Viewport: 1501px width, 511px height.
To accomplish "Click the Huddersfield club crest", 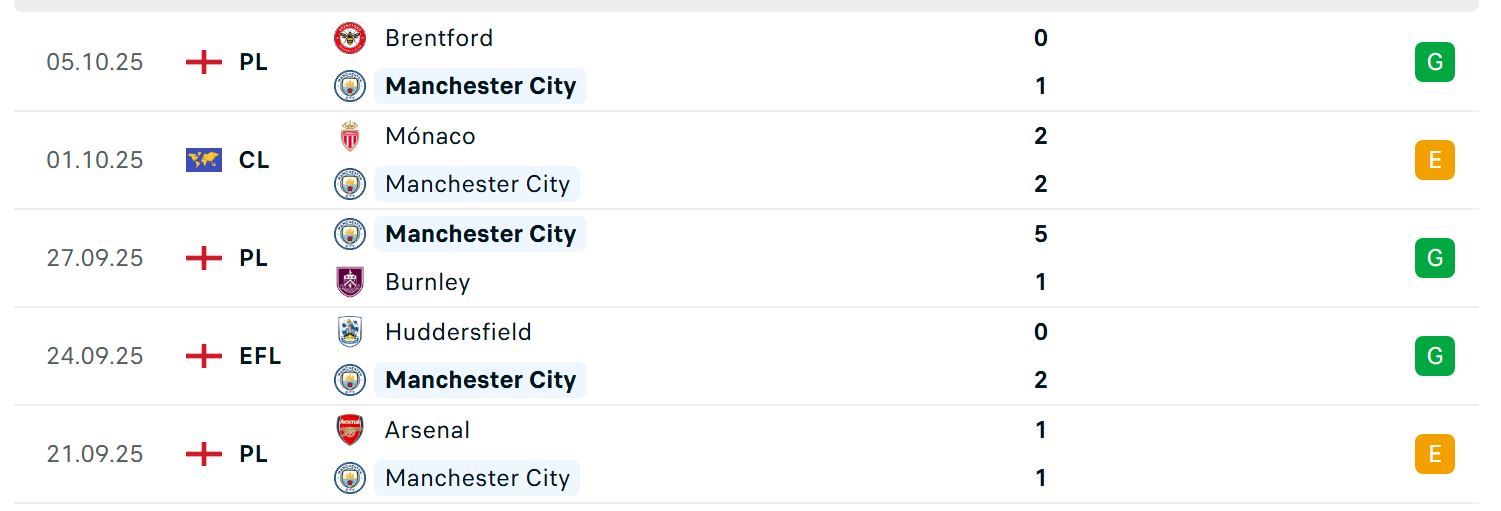I will coord(350,332).
